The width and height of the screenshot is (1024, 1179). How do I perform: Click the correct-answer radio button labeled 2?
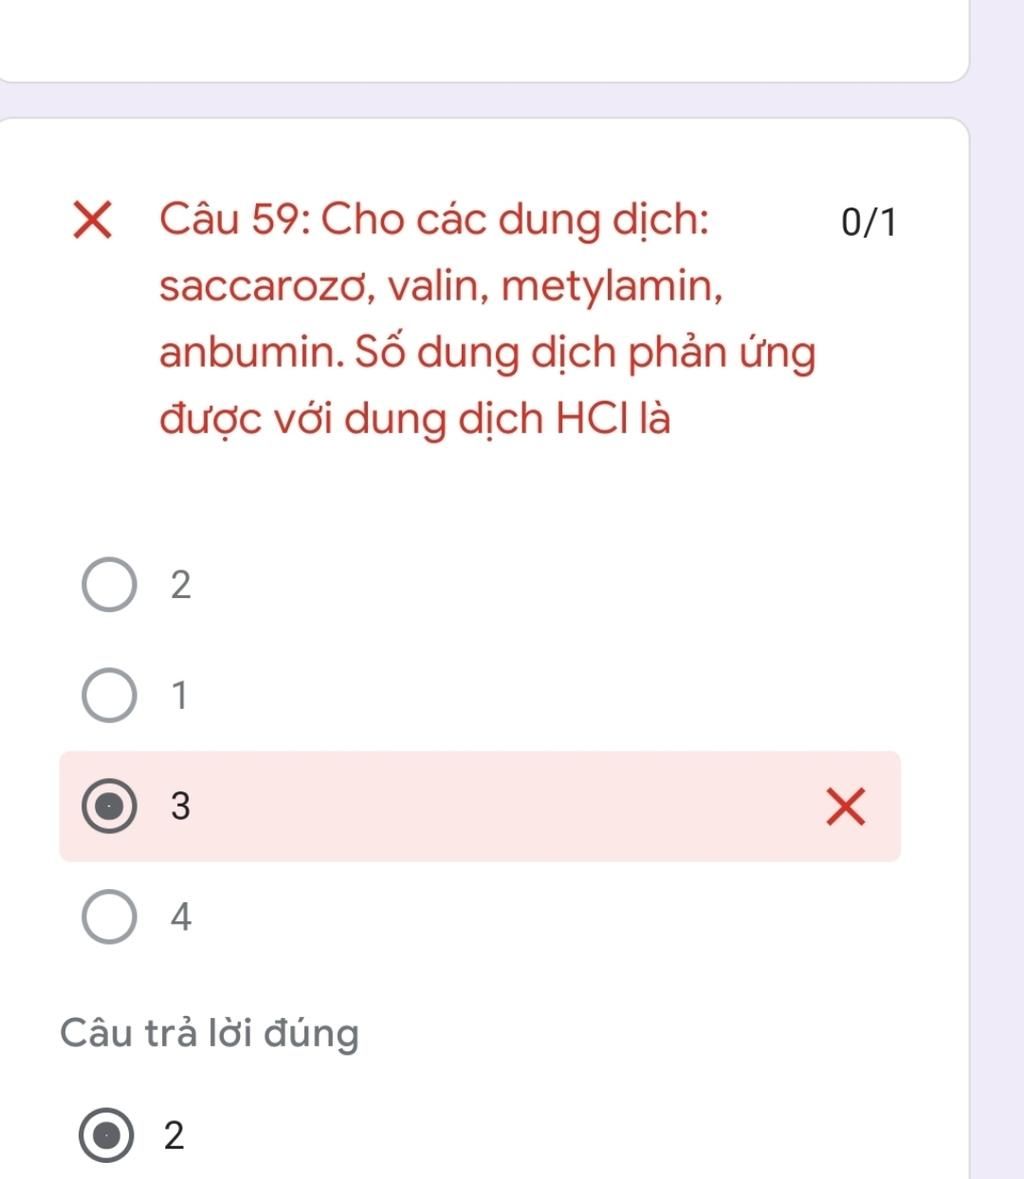click(x=106, y=1135)
